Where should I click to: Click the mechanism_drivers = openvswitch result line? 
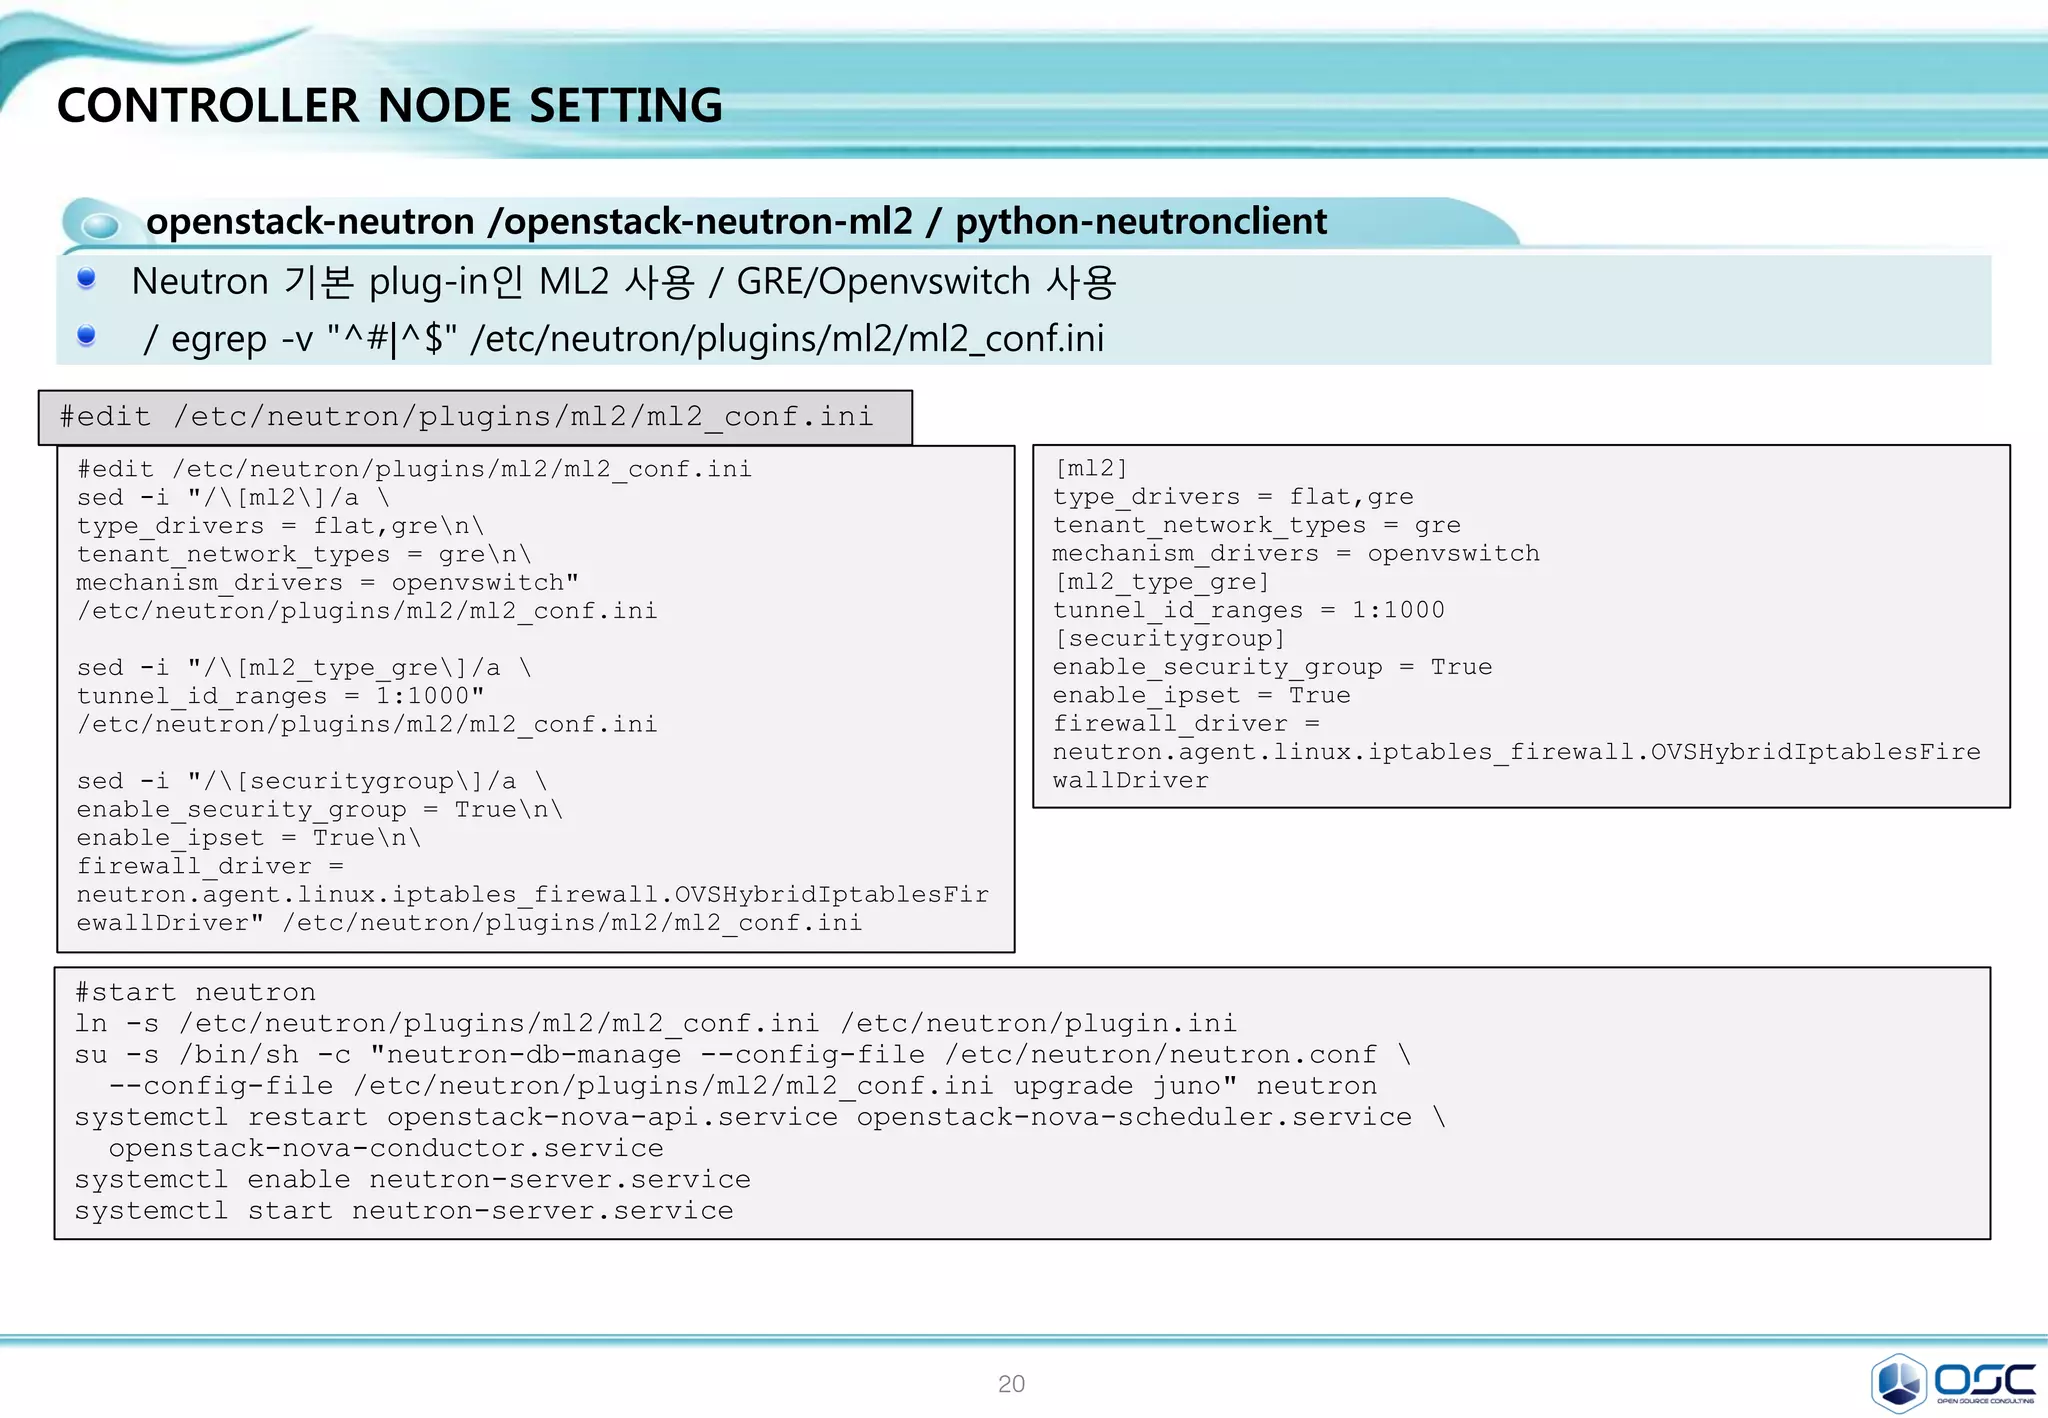[x=1295, y=553]
